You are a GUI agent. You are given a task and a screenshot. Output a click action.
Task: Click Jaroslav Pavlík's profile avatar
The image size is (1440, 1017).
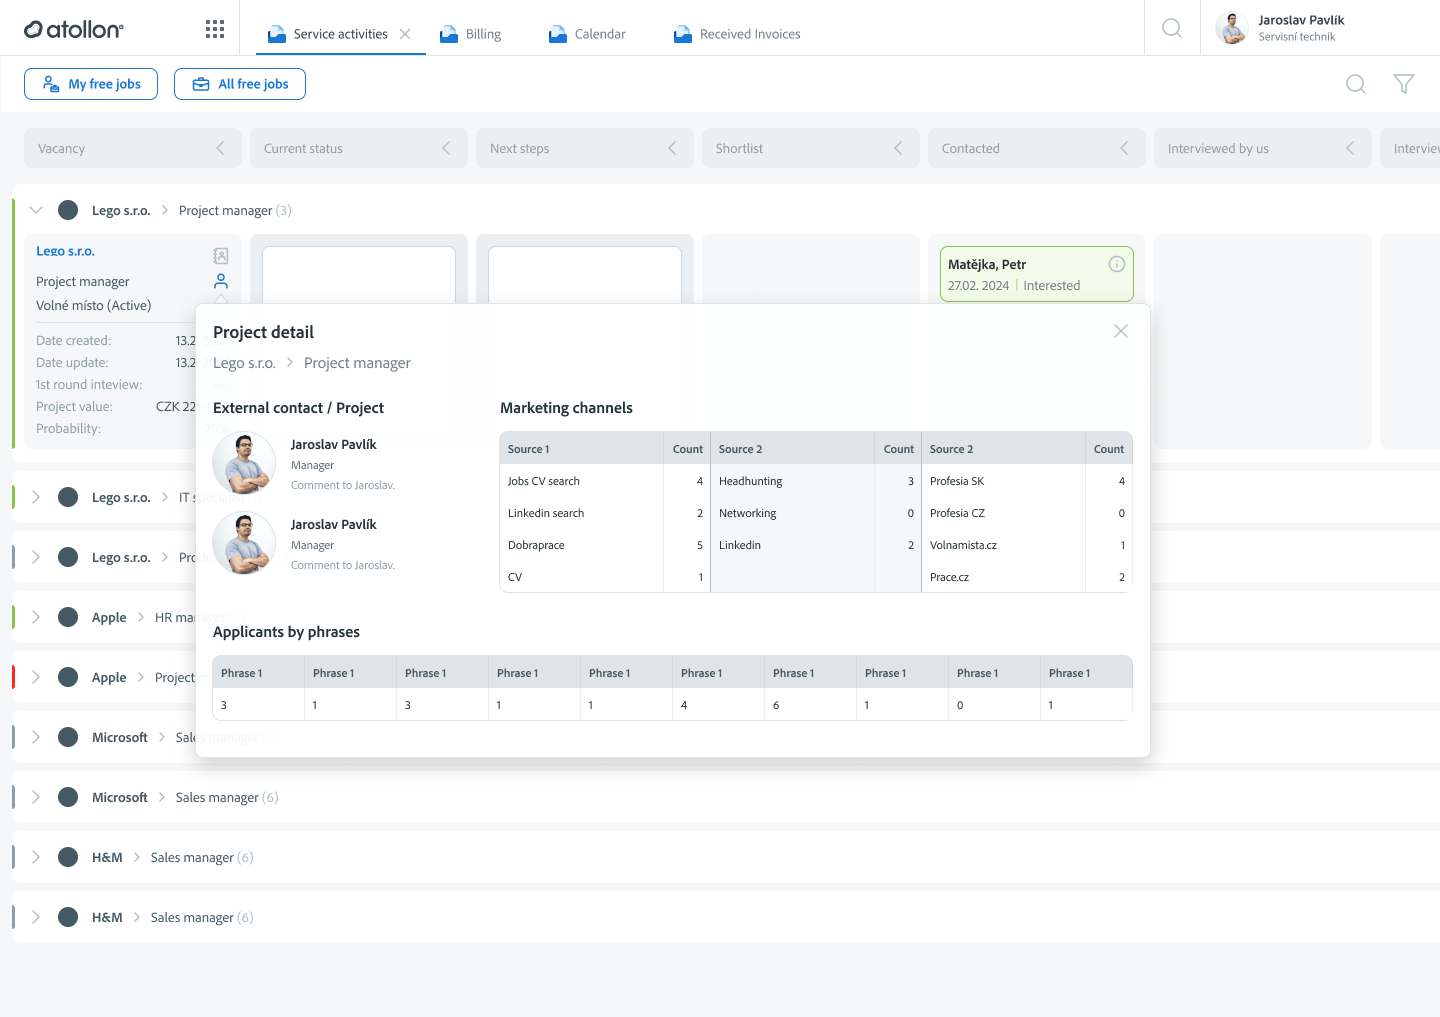1231,28
